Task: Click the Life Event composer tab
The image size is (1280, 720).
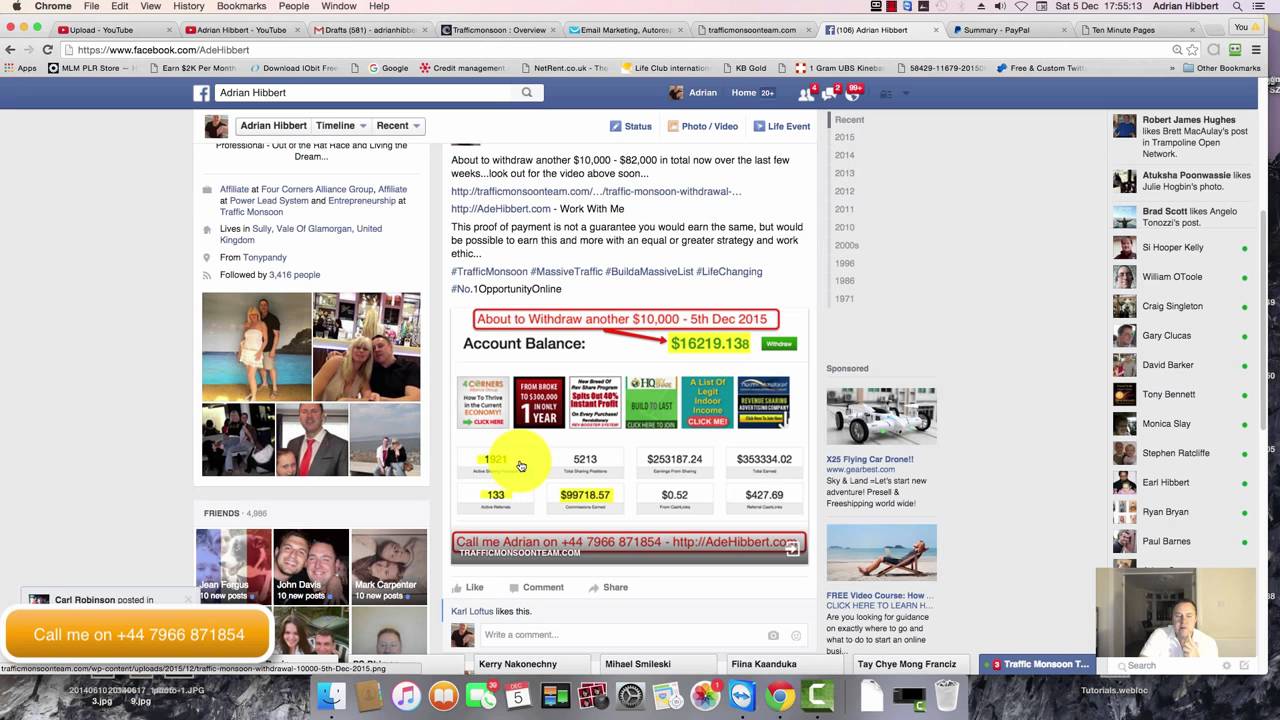Action: coord(782,126)
